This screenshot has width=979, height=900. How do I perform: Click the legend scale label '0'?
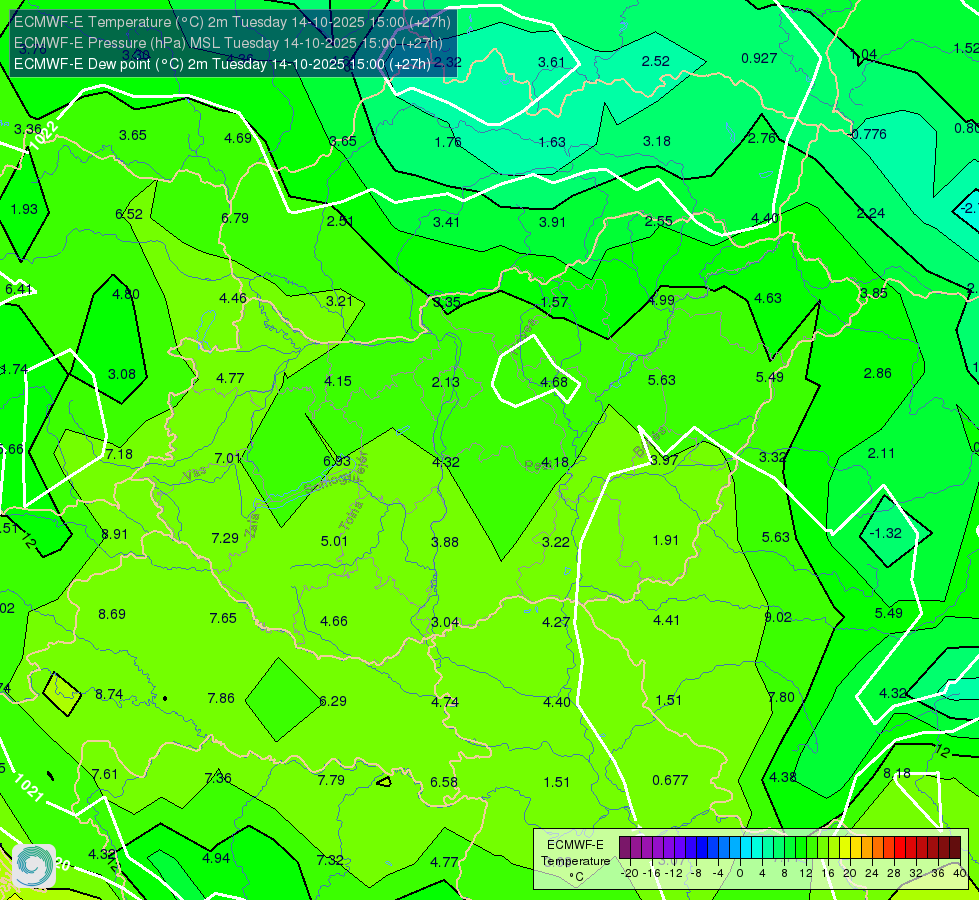[x=740, y=873]
